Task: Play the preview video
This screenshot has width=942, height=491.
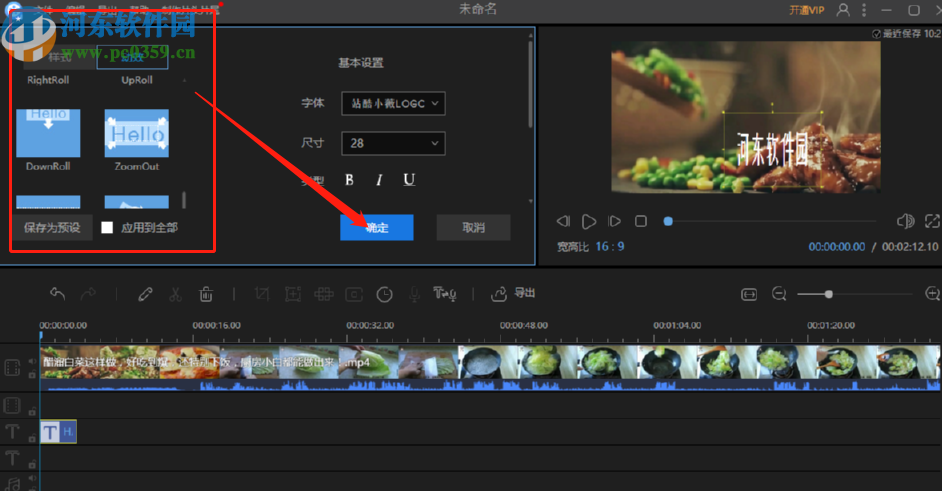Action: pyautogui.click(x=589, y=222)
